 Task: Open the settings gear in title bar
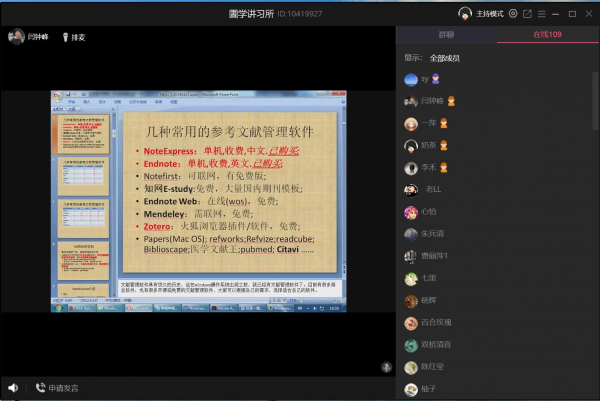(513, 14)
